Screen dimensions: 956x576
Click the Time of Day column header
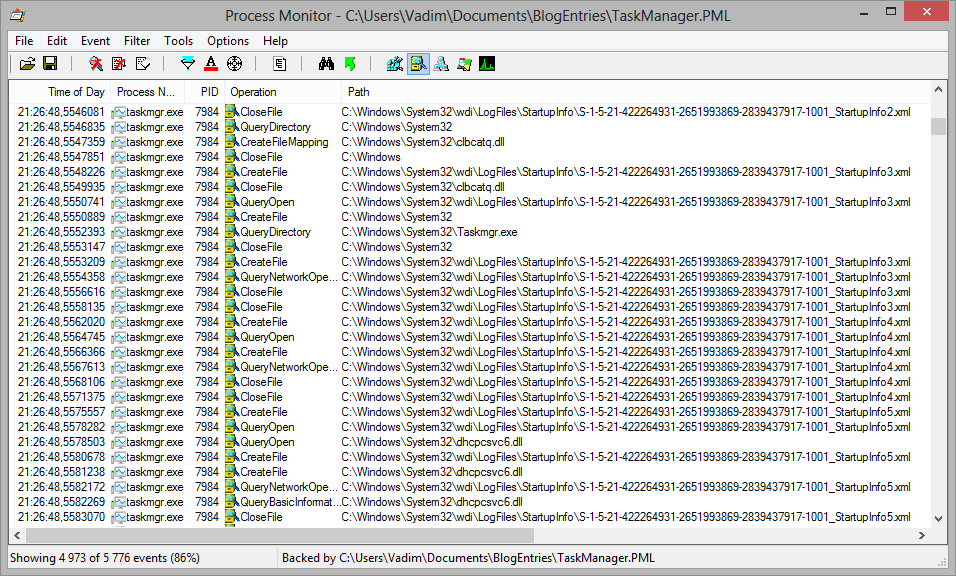pos(60,92)
